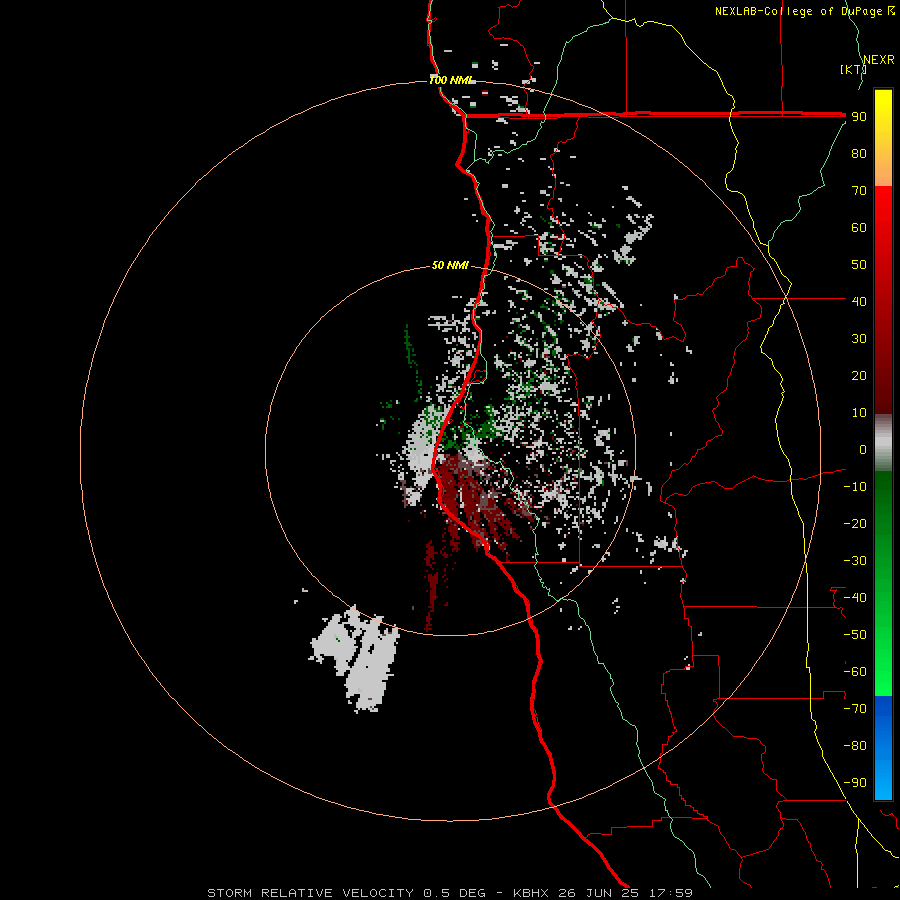Click the -70 value on velocity scale

(x=855, y=709)
